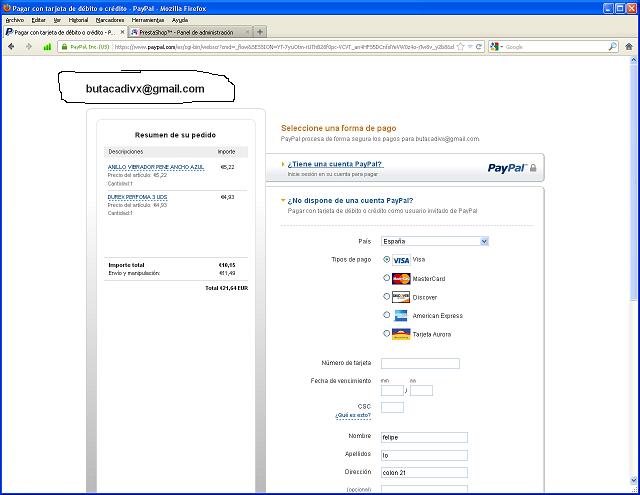This screenshot has width=640, height=495.
Task: Click the Dirección field containing colon 21
Action: tap(424, 473)
